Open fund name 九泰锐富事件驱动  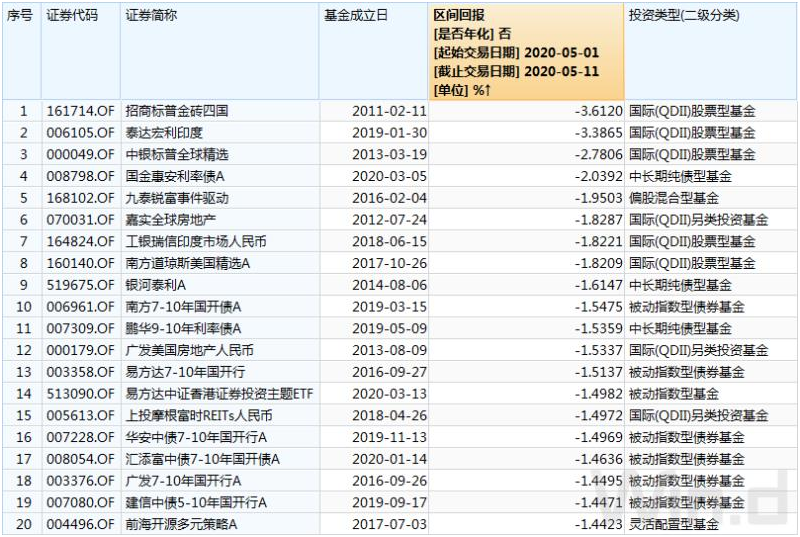pyautogui.click(x=177, y=198)
